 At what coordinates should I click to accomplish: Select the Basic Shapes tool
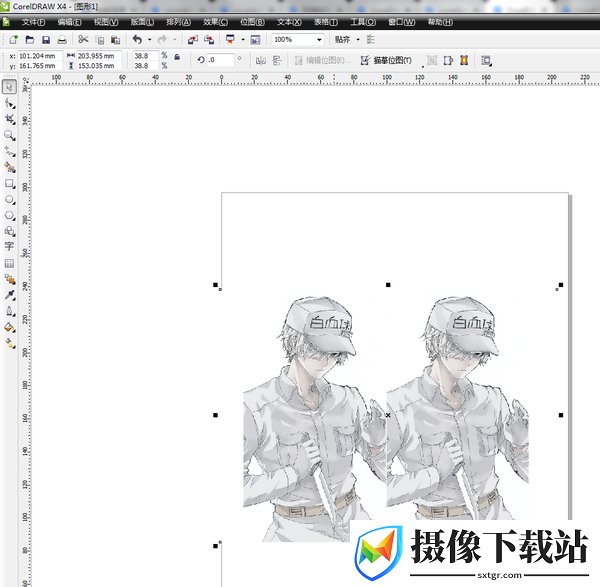(9, 231)
